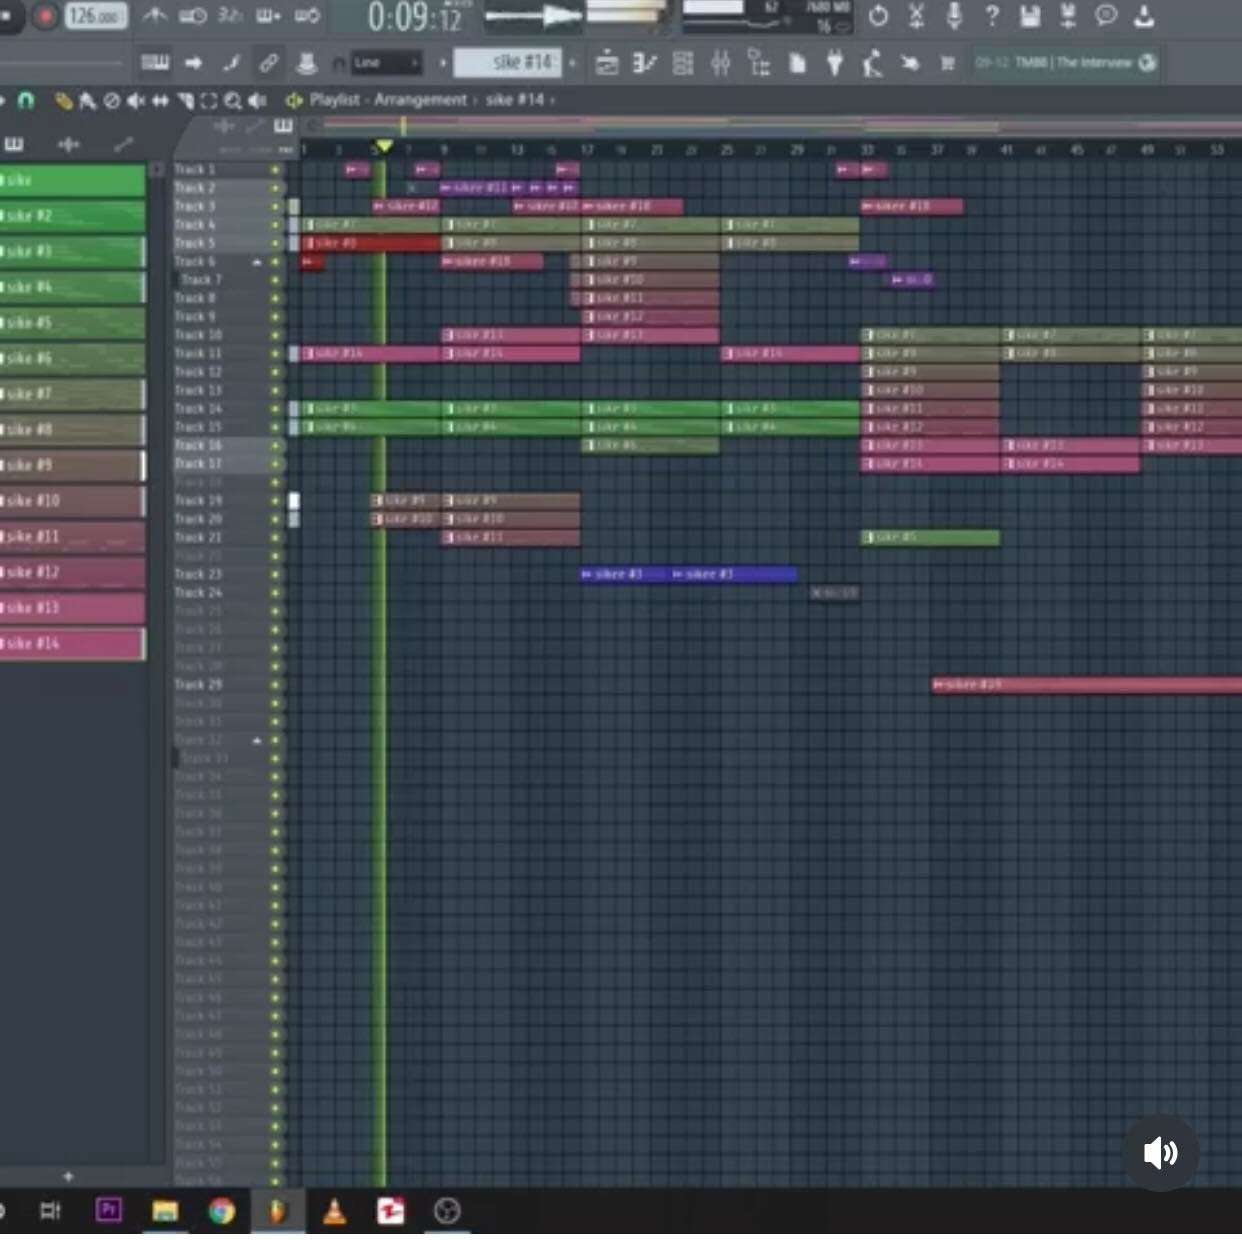Click the 0:09:12 time display
This screenshot has width=1242, height=1240.
coord(414,17)
